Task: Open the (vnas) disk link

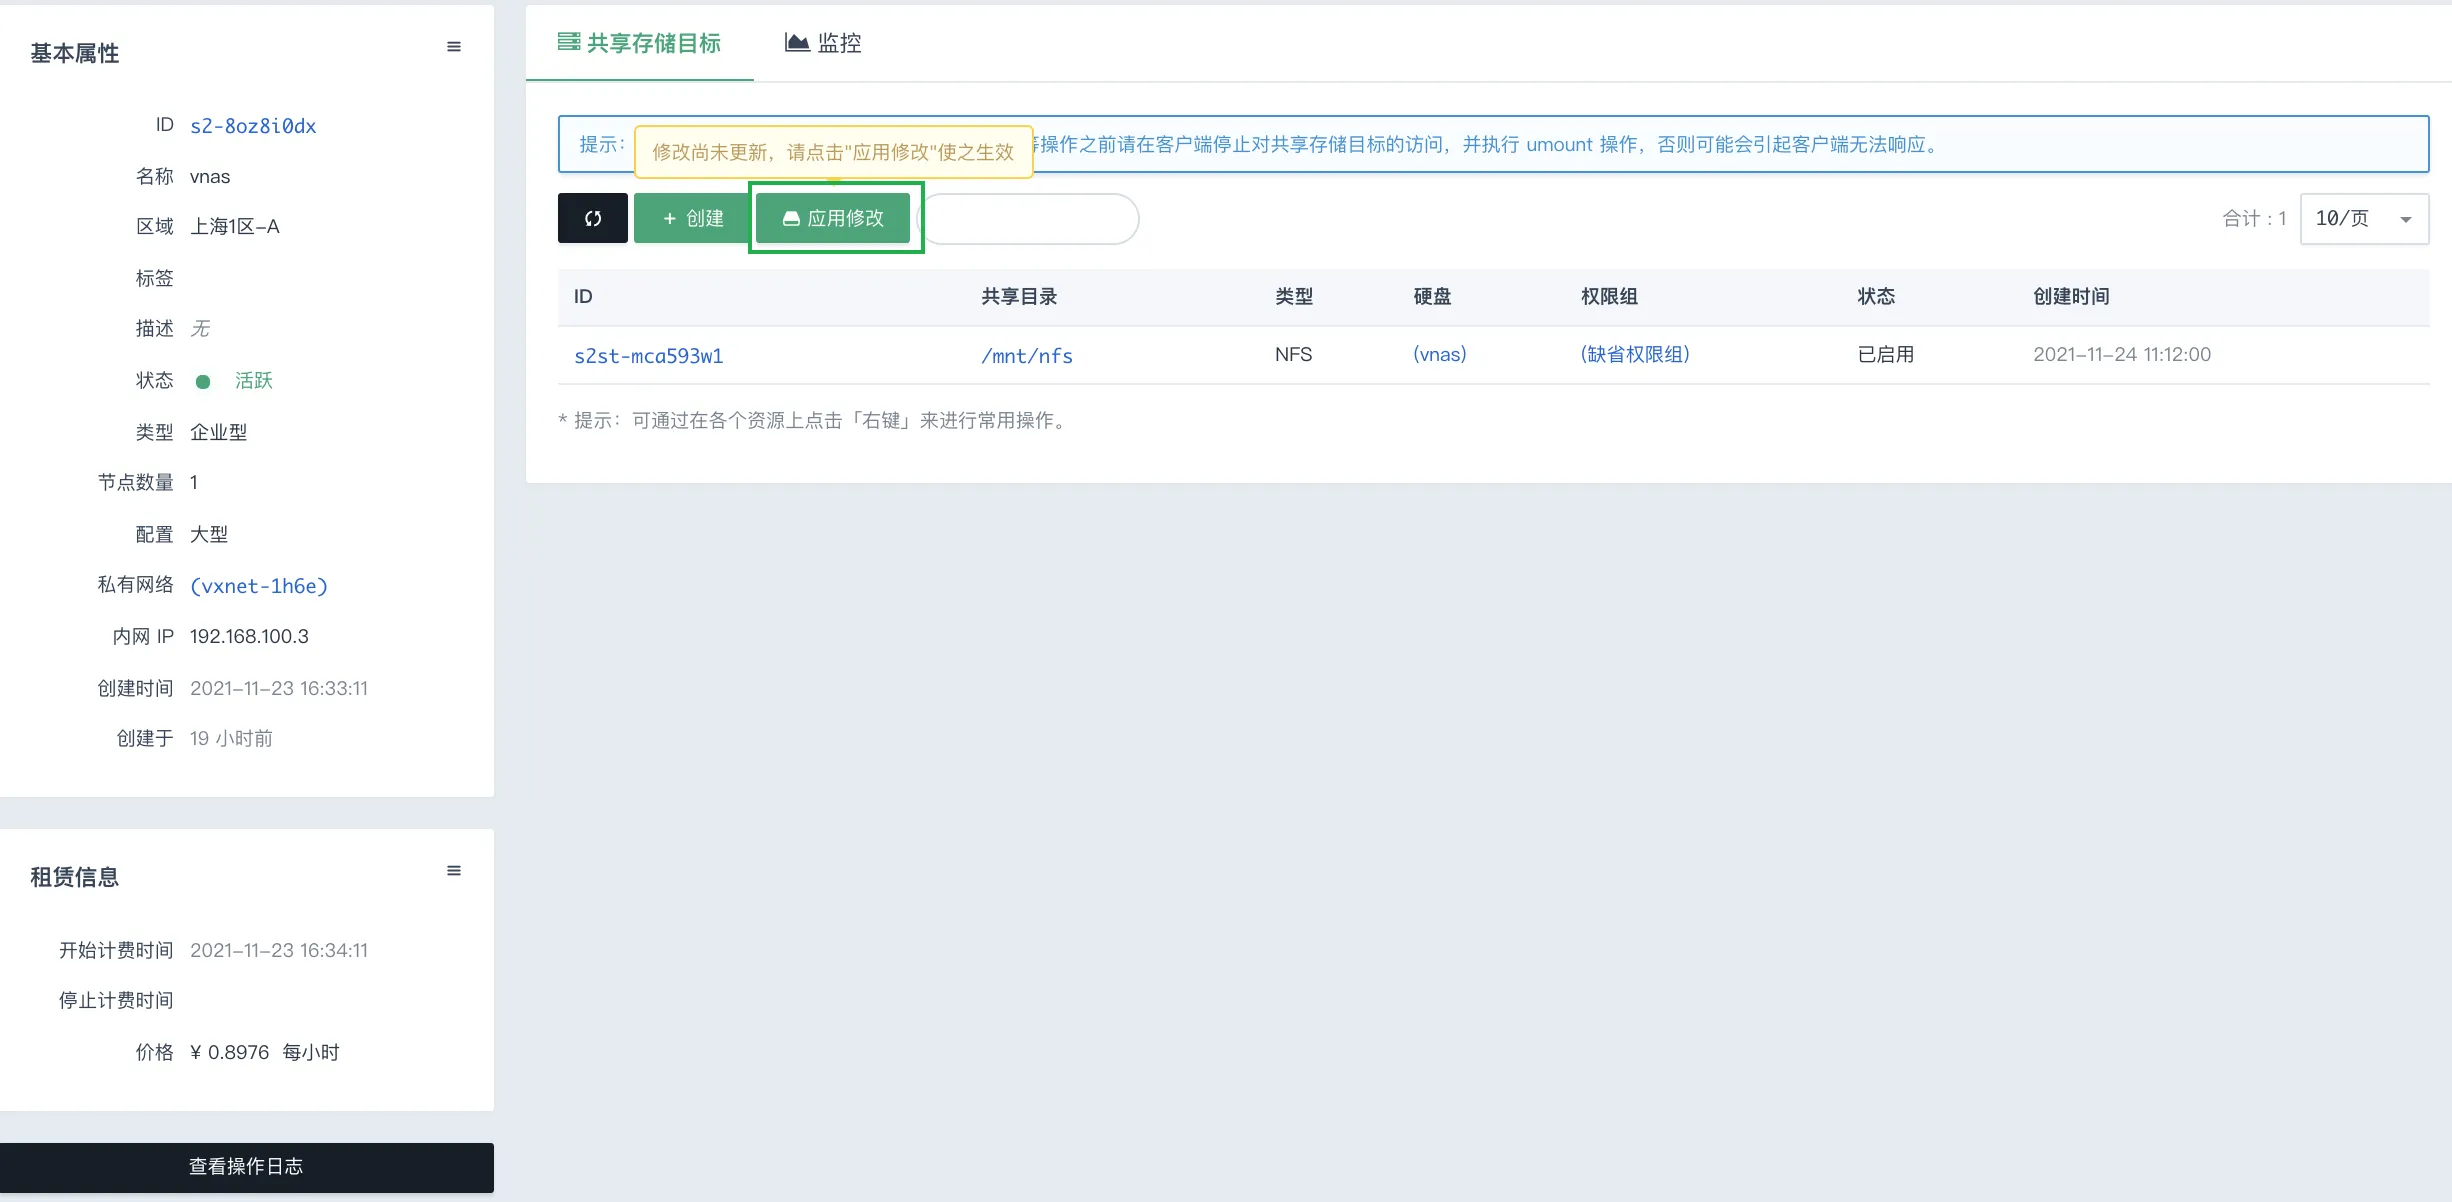Action: point(1440,354)
